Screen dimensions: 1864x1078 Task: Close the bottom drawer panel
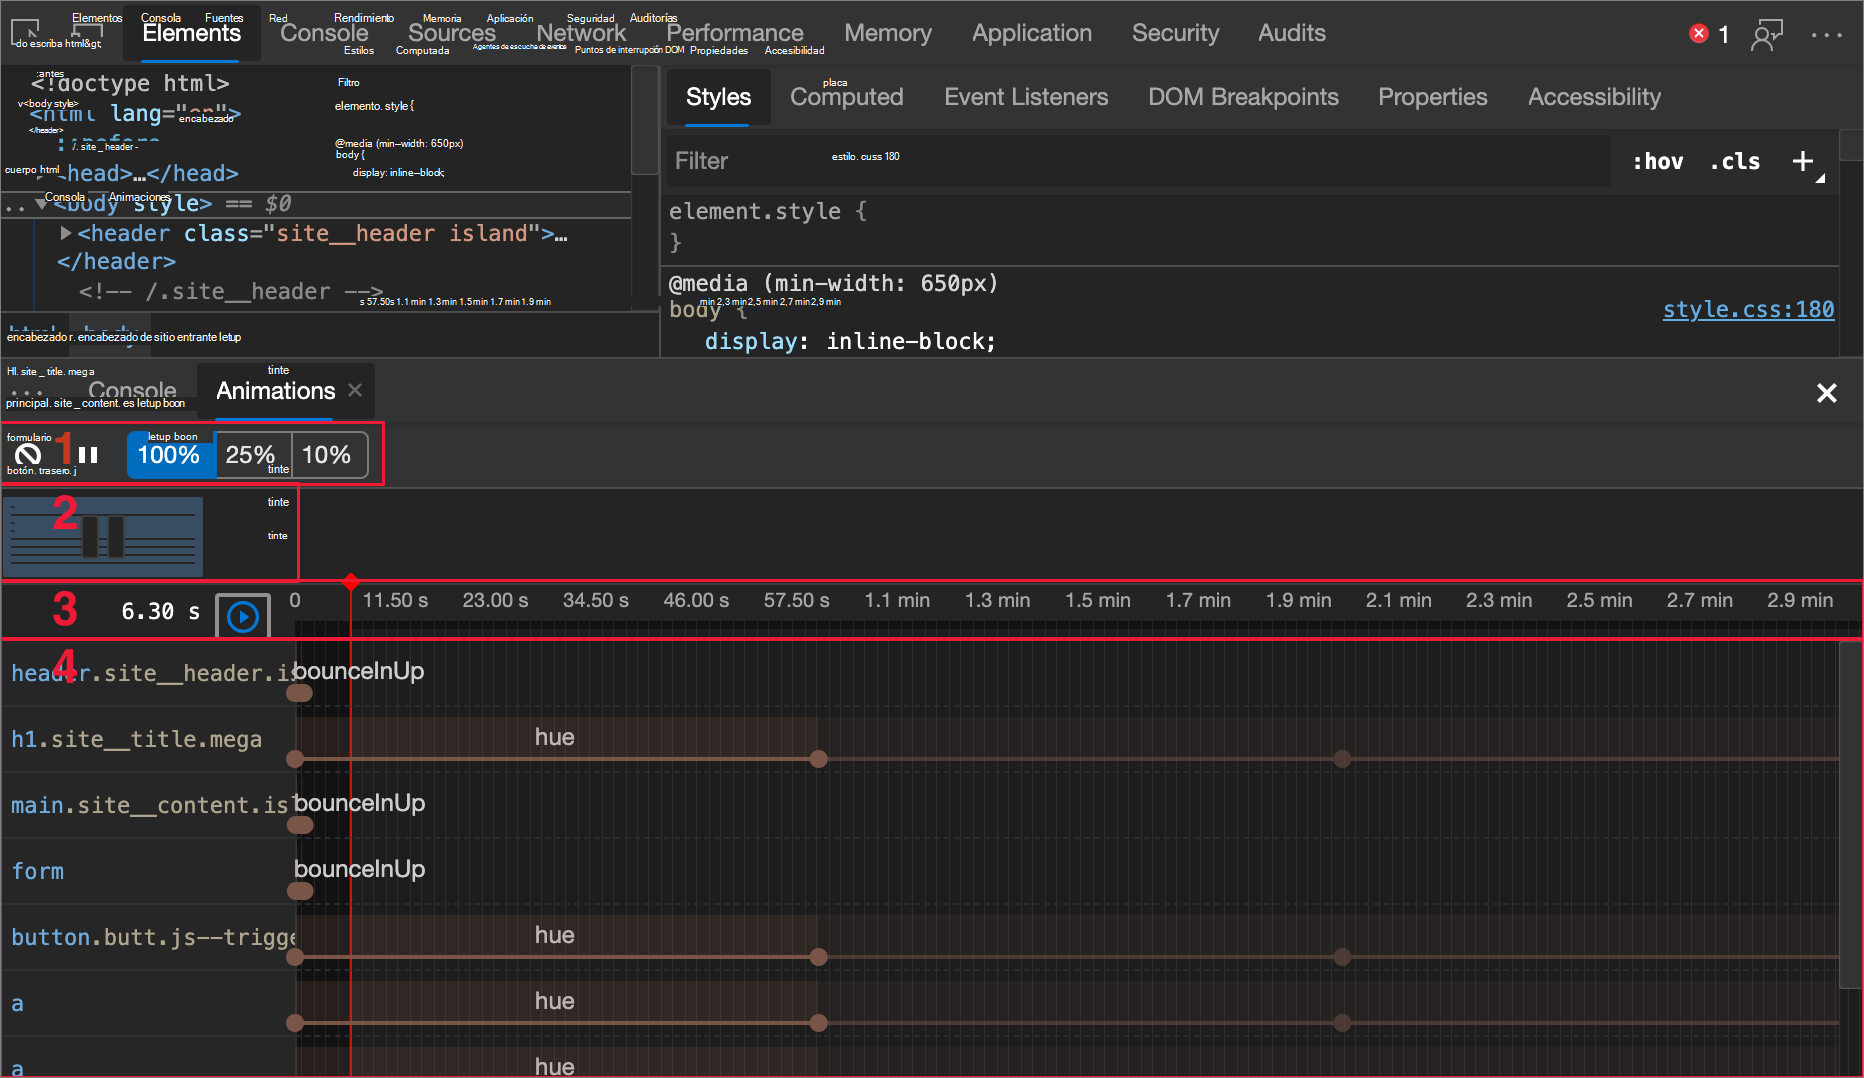pyautogui.click(x=1826, y=393)
